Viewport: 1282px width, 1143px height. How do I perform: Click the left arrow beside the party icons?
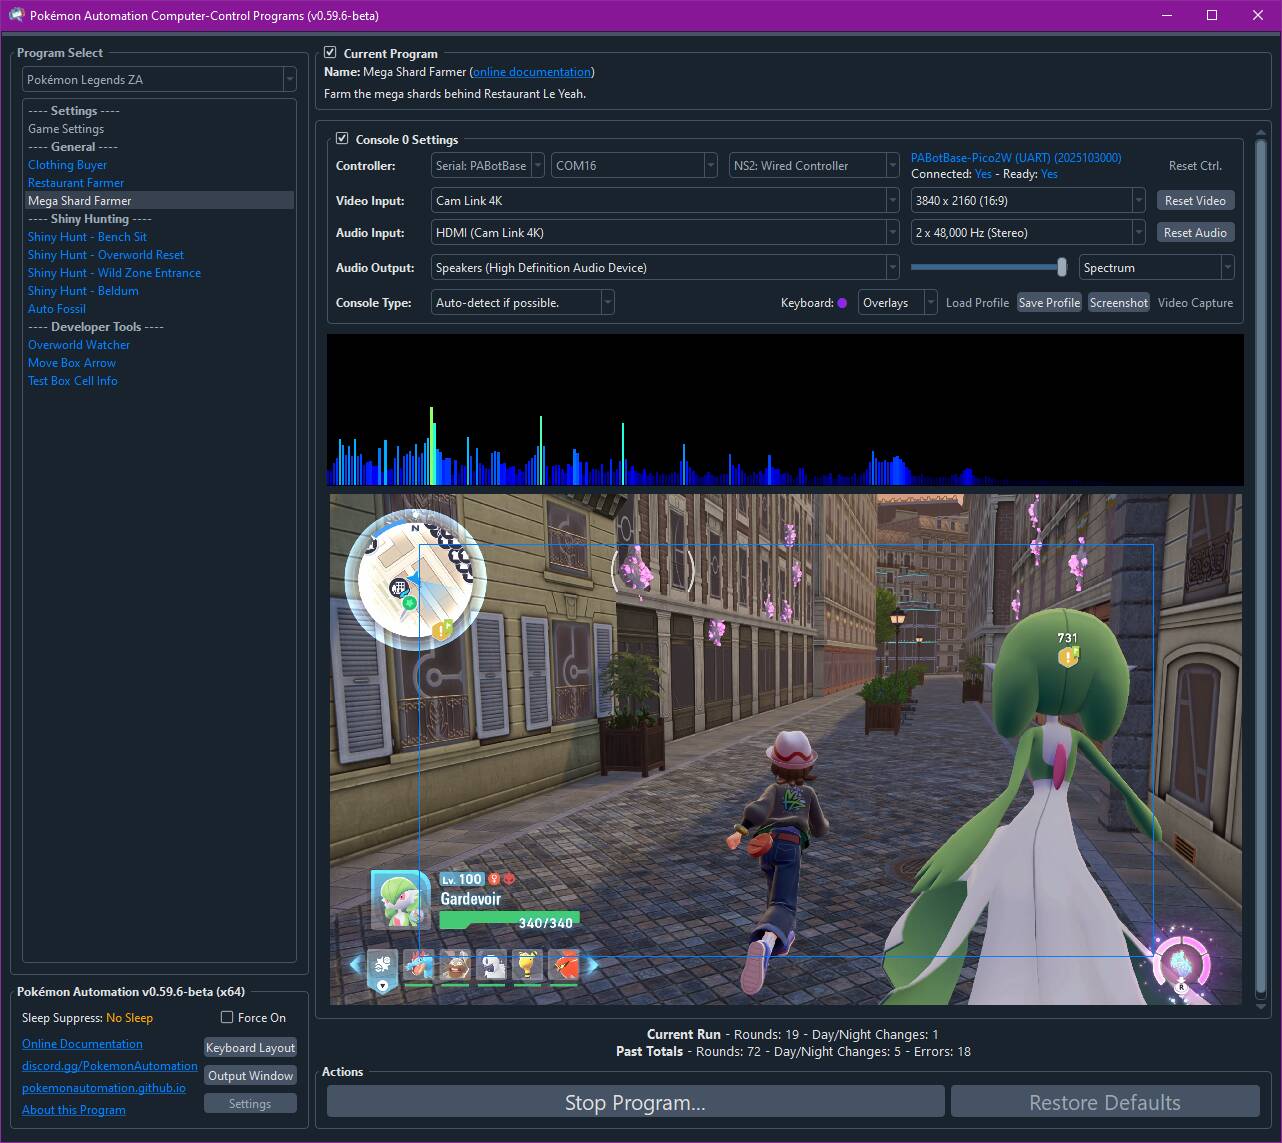pos(355,965)
